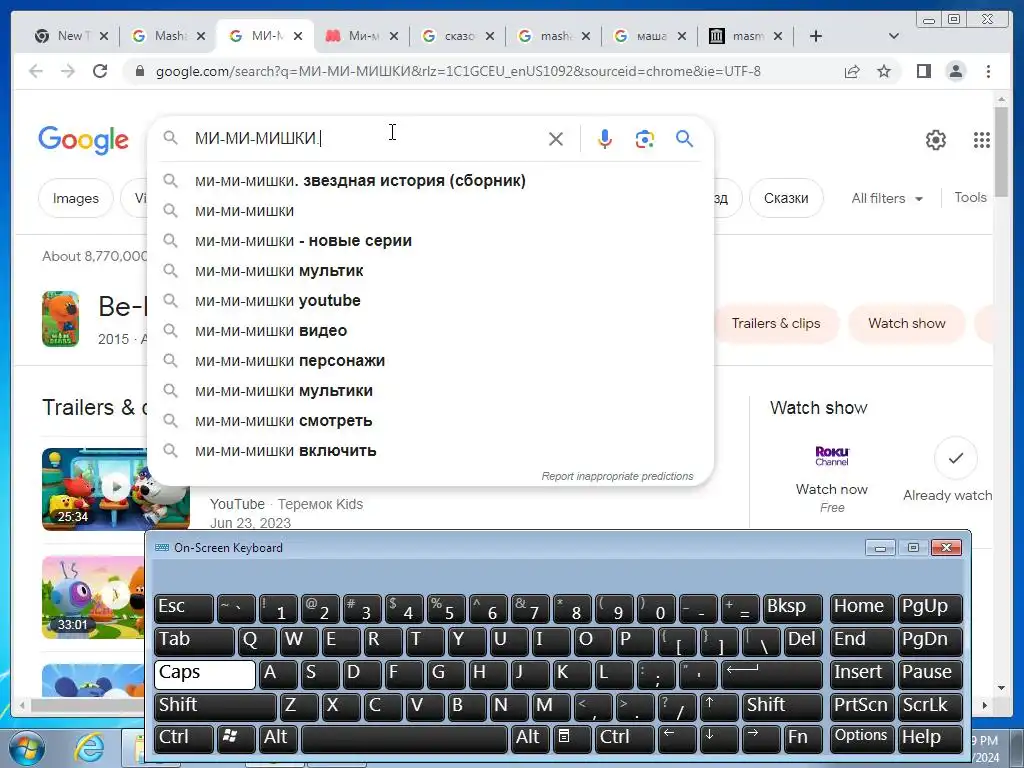Image resolution: width=1024 pixels, height=768 pixels.
Task: Click the right arrow key on keyboard
Action: 761,739
